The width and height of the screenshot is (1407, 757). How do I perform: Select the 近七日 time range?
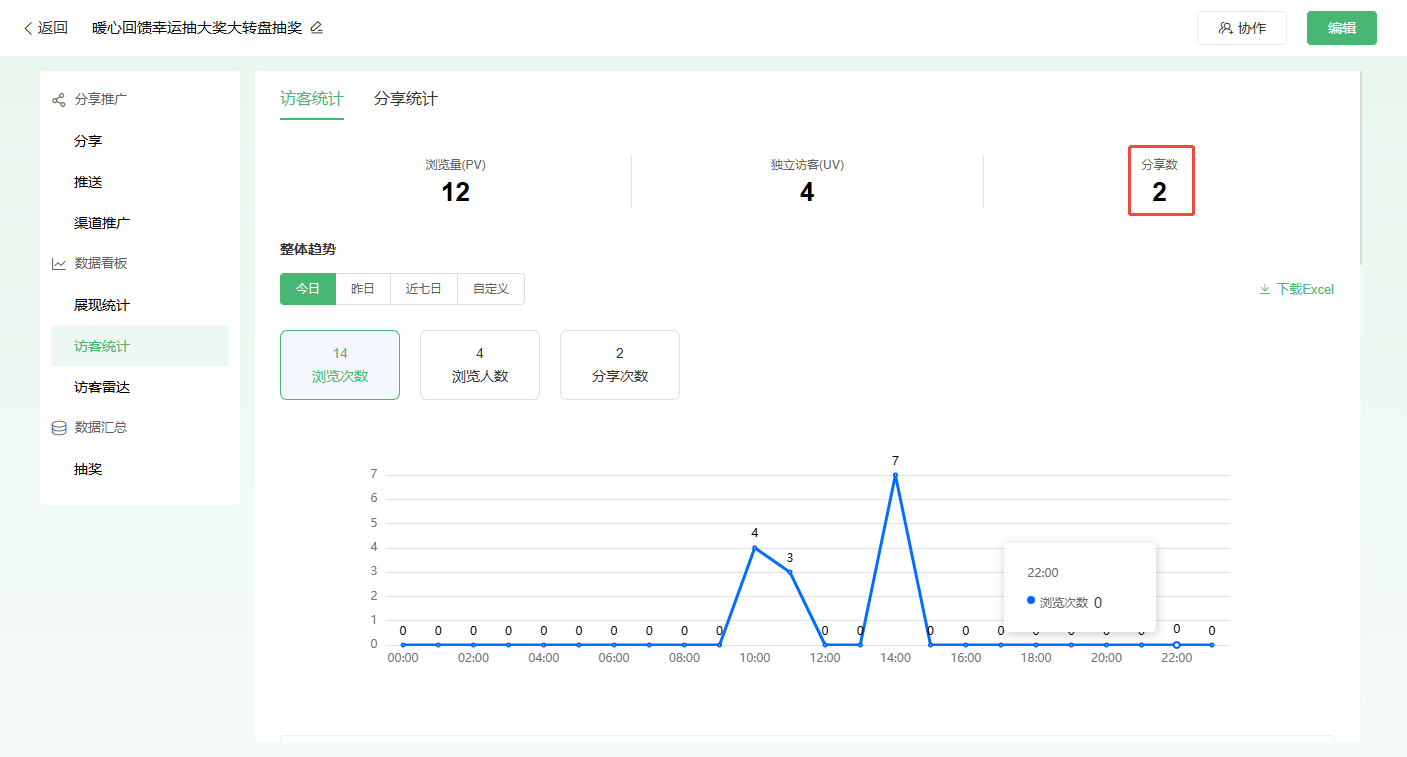pos(424,289)
